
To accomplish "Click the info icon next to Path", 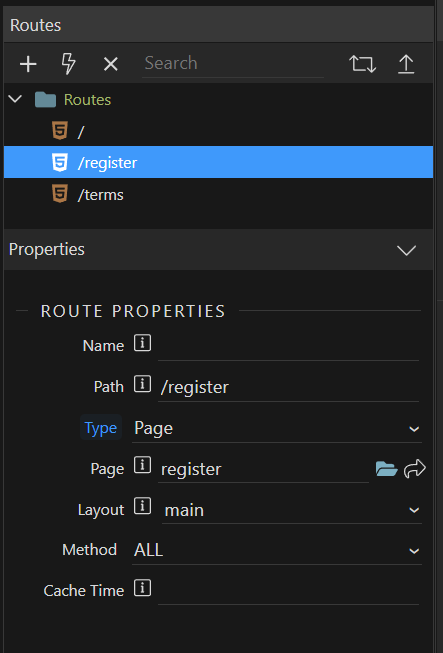I will [x=142, y=384].
